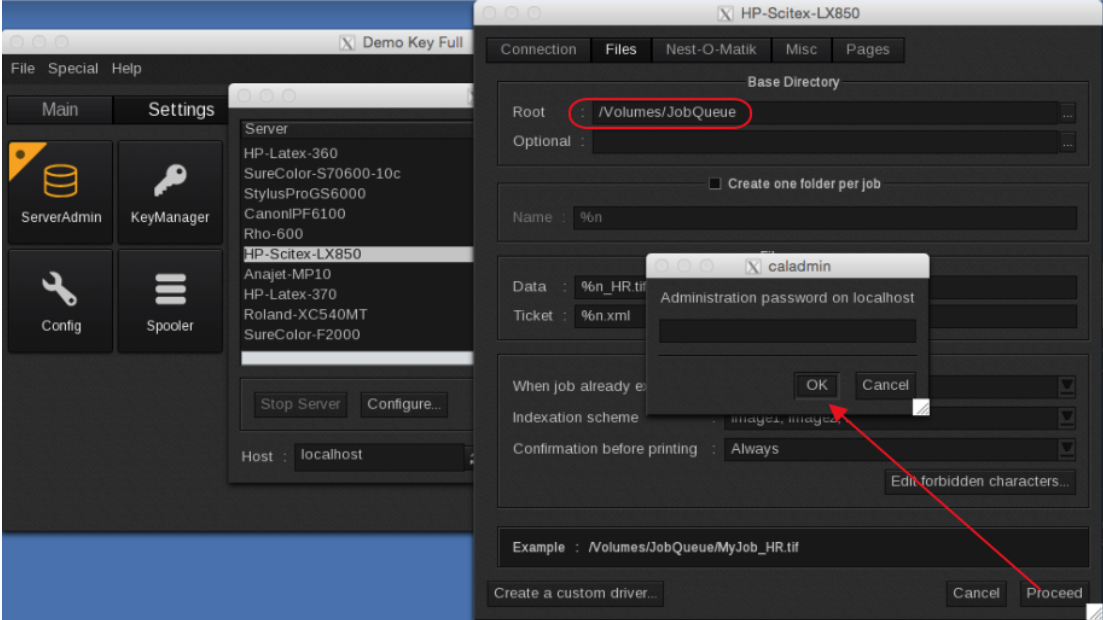Click browse button next to Root path
1103x620 pixels.
point(1068,113)
